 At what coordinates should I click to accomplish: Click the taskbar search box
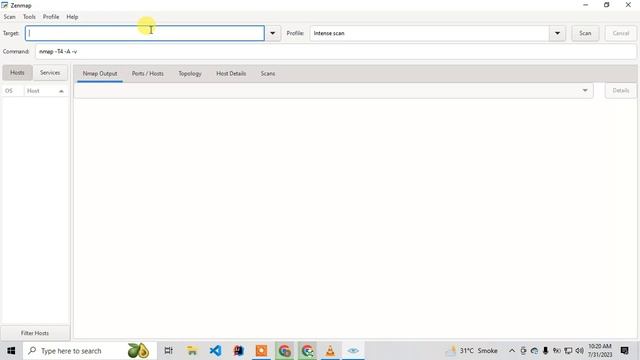tap(89, 351)
